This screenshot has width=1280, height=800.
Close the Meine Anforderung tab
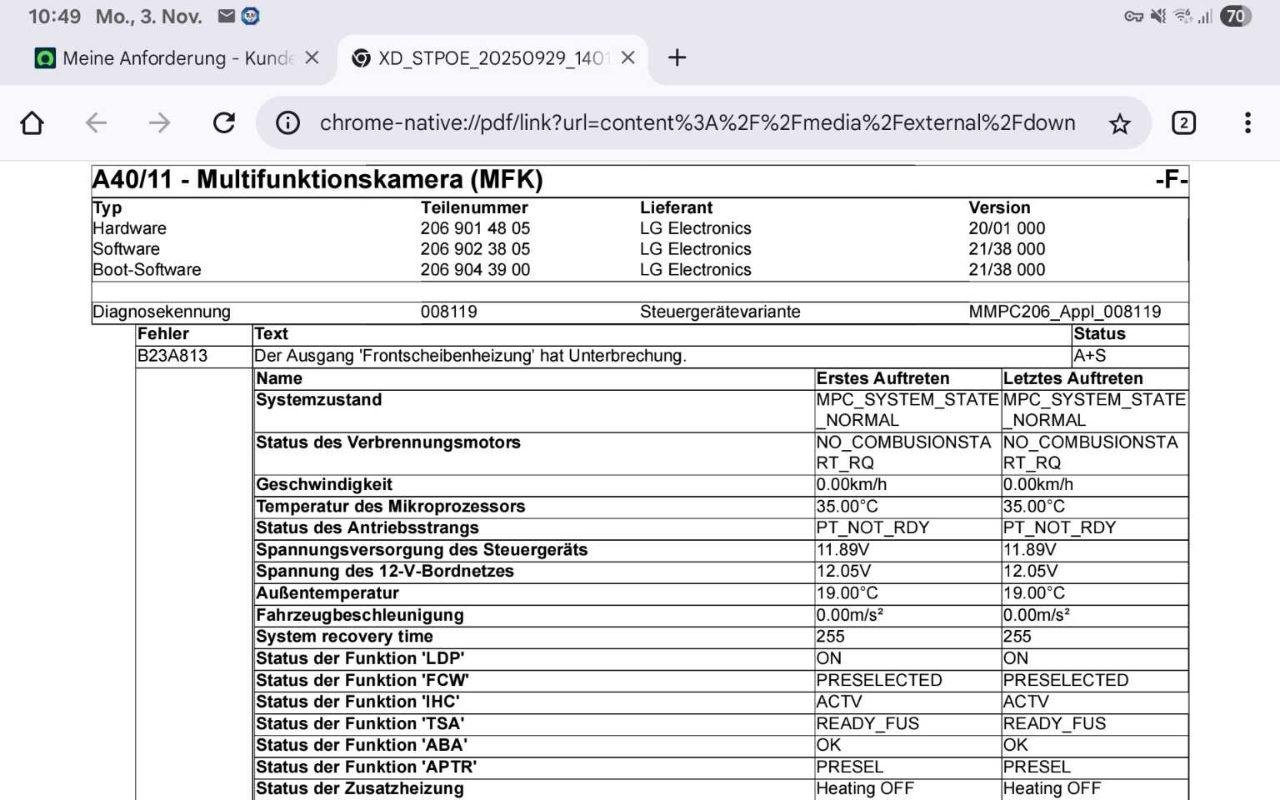[312, 58]
